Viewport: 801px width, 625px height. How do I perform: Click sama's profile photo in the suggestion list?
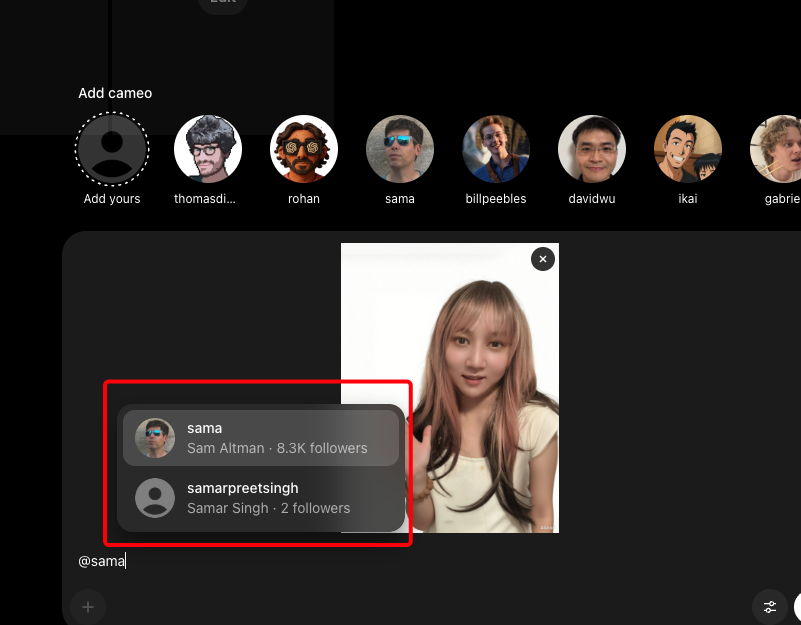[155, 438]
